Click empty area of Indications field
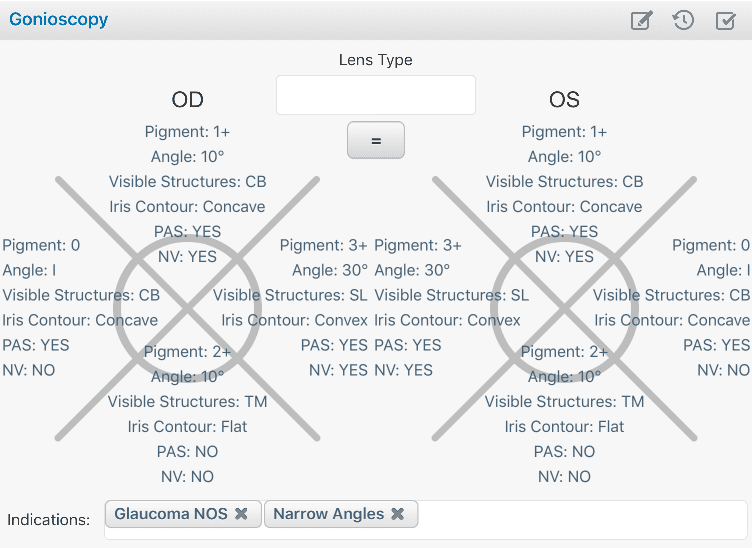The image size is (752, 548). (580, 519)
